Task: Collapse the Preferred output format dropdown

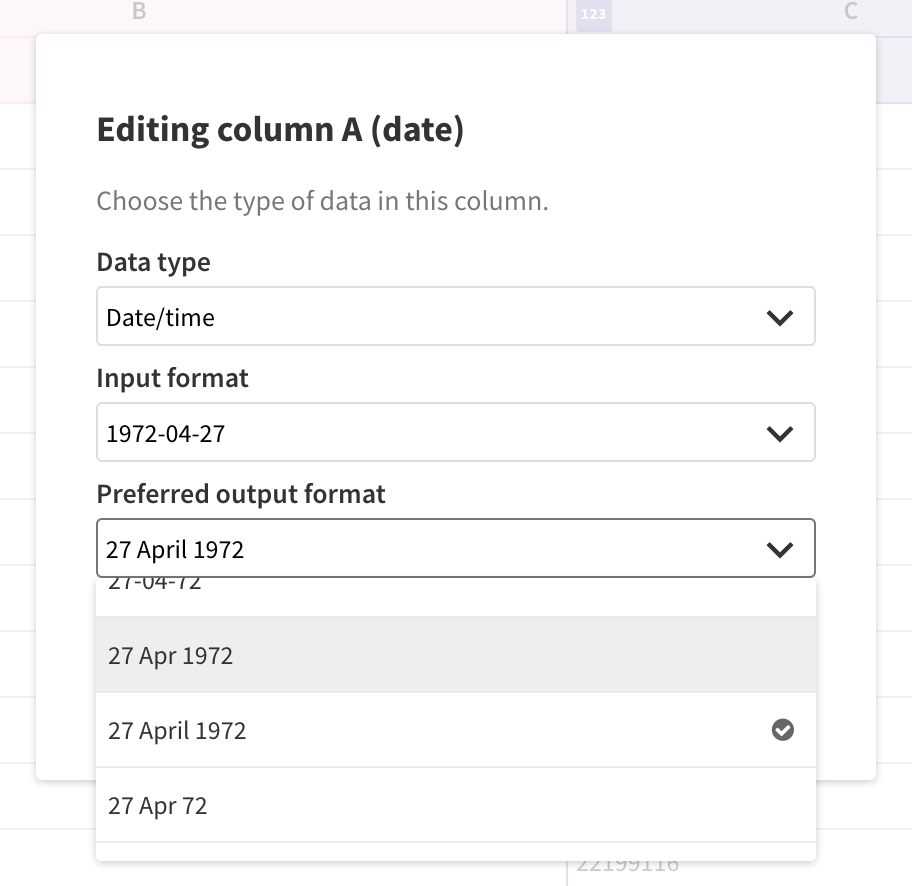Action: point(455,548)
